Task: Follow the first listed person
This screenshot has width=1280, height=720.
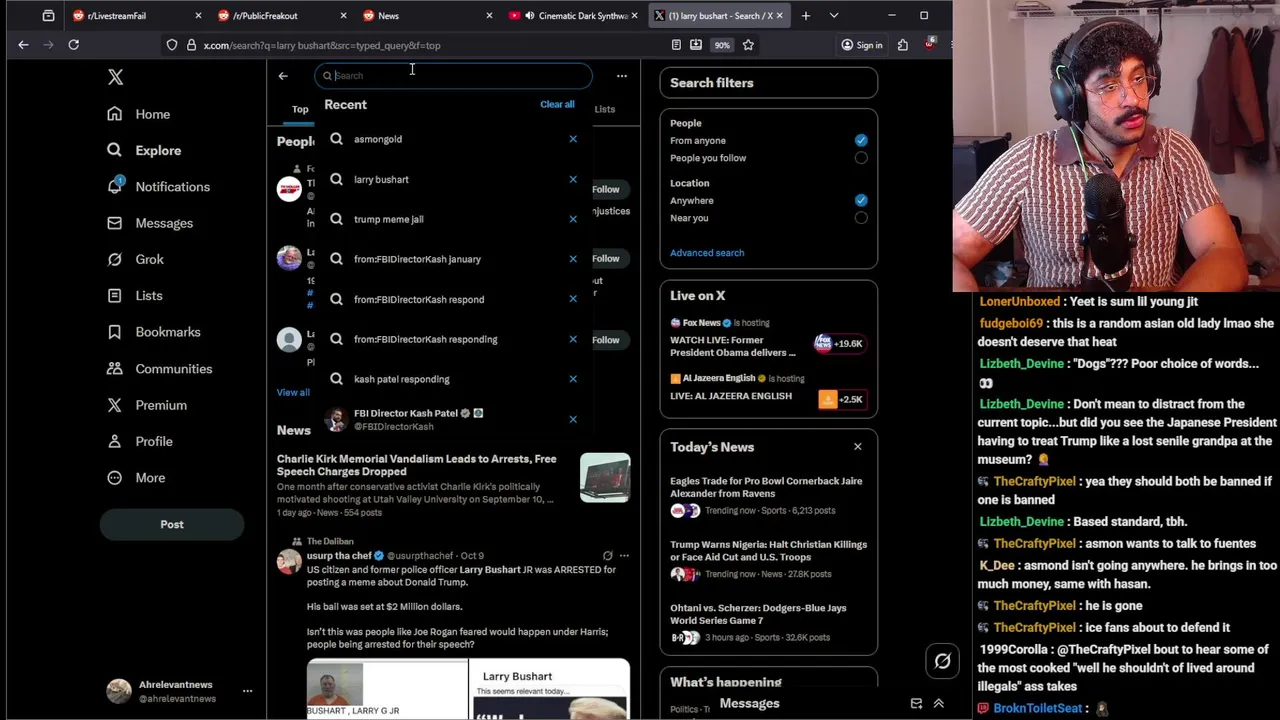Action: click(605, 189)
